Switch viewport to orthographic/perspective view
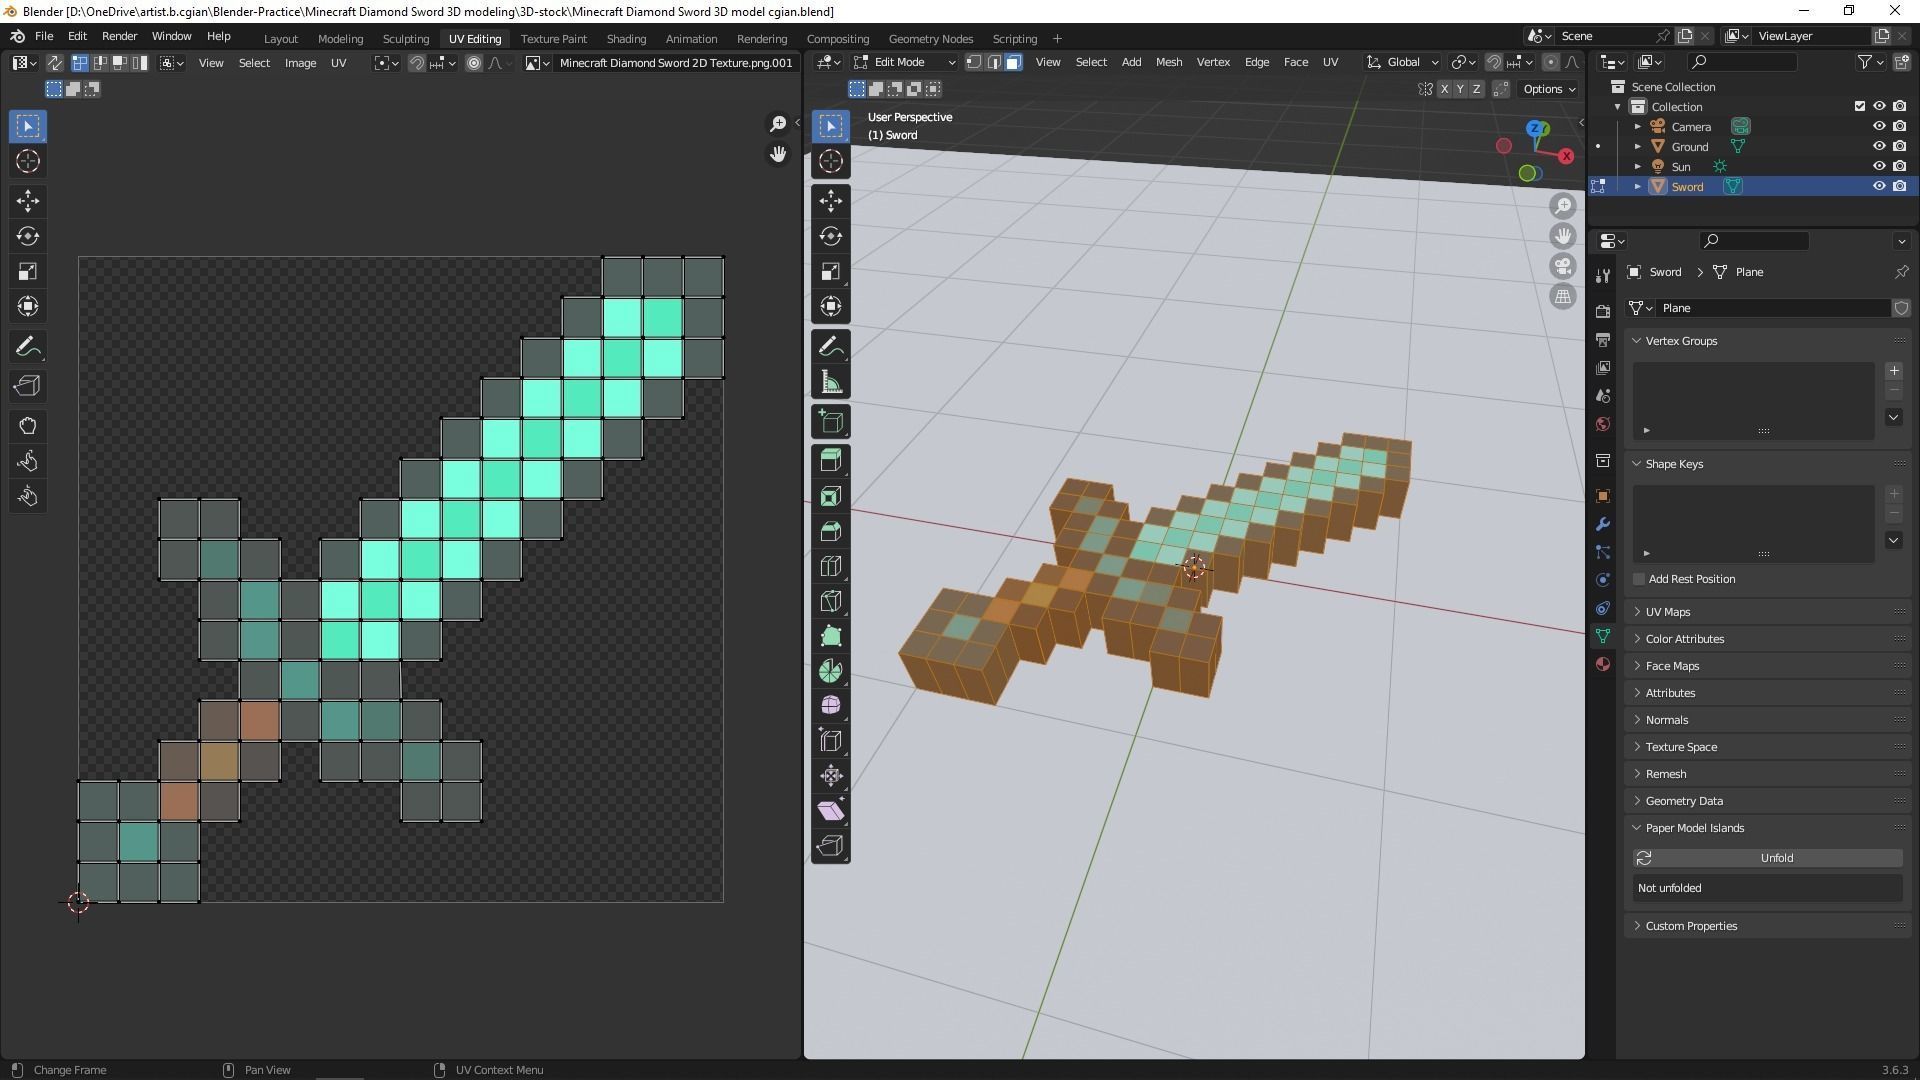 [x=1562, y=296]
